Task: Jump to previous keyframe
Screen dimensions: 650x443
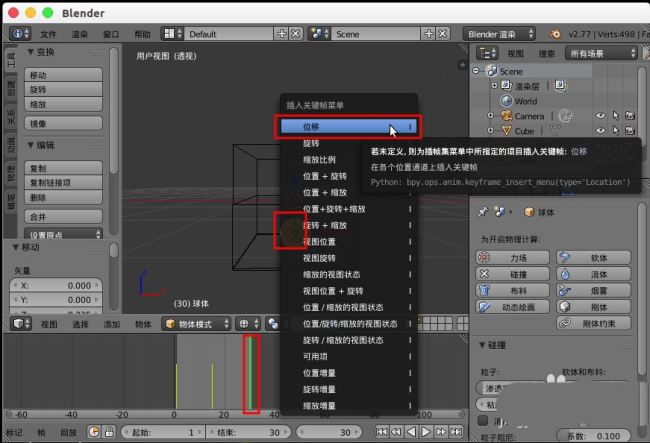Action: click(x=396, y=432)
